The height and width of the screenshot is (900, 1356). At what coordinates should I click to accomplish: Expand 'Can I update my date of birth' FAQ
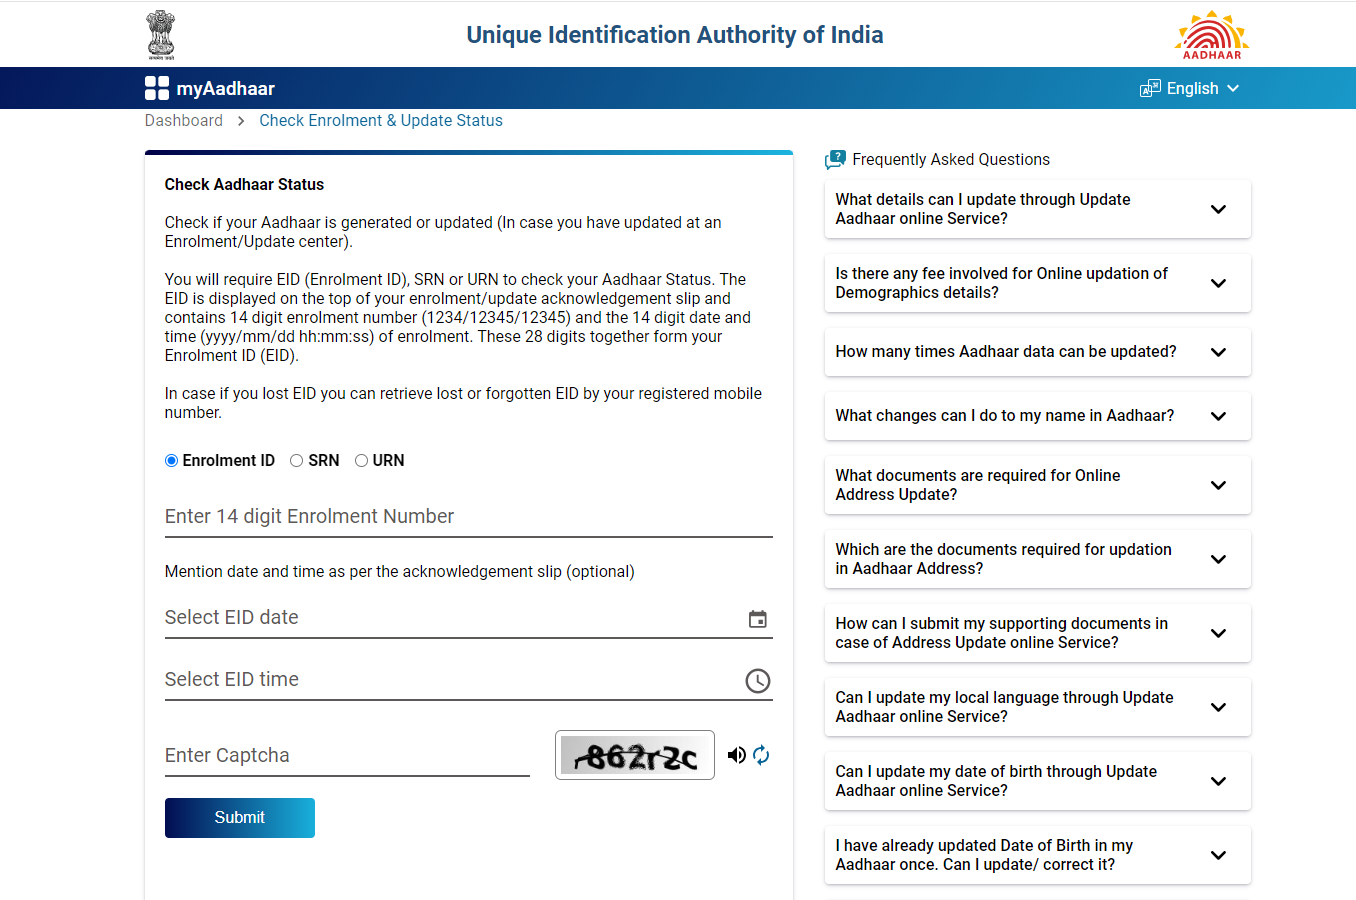[x=1037, y=781]
